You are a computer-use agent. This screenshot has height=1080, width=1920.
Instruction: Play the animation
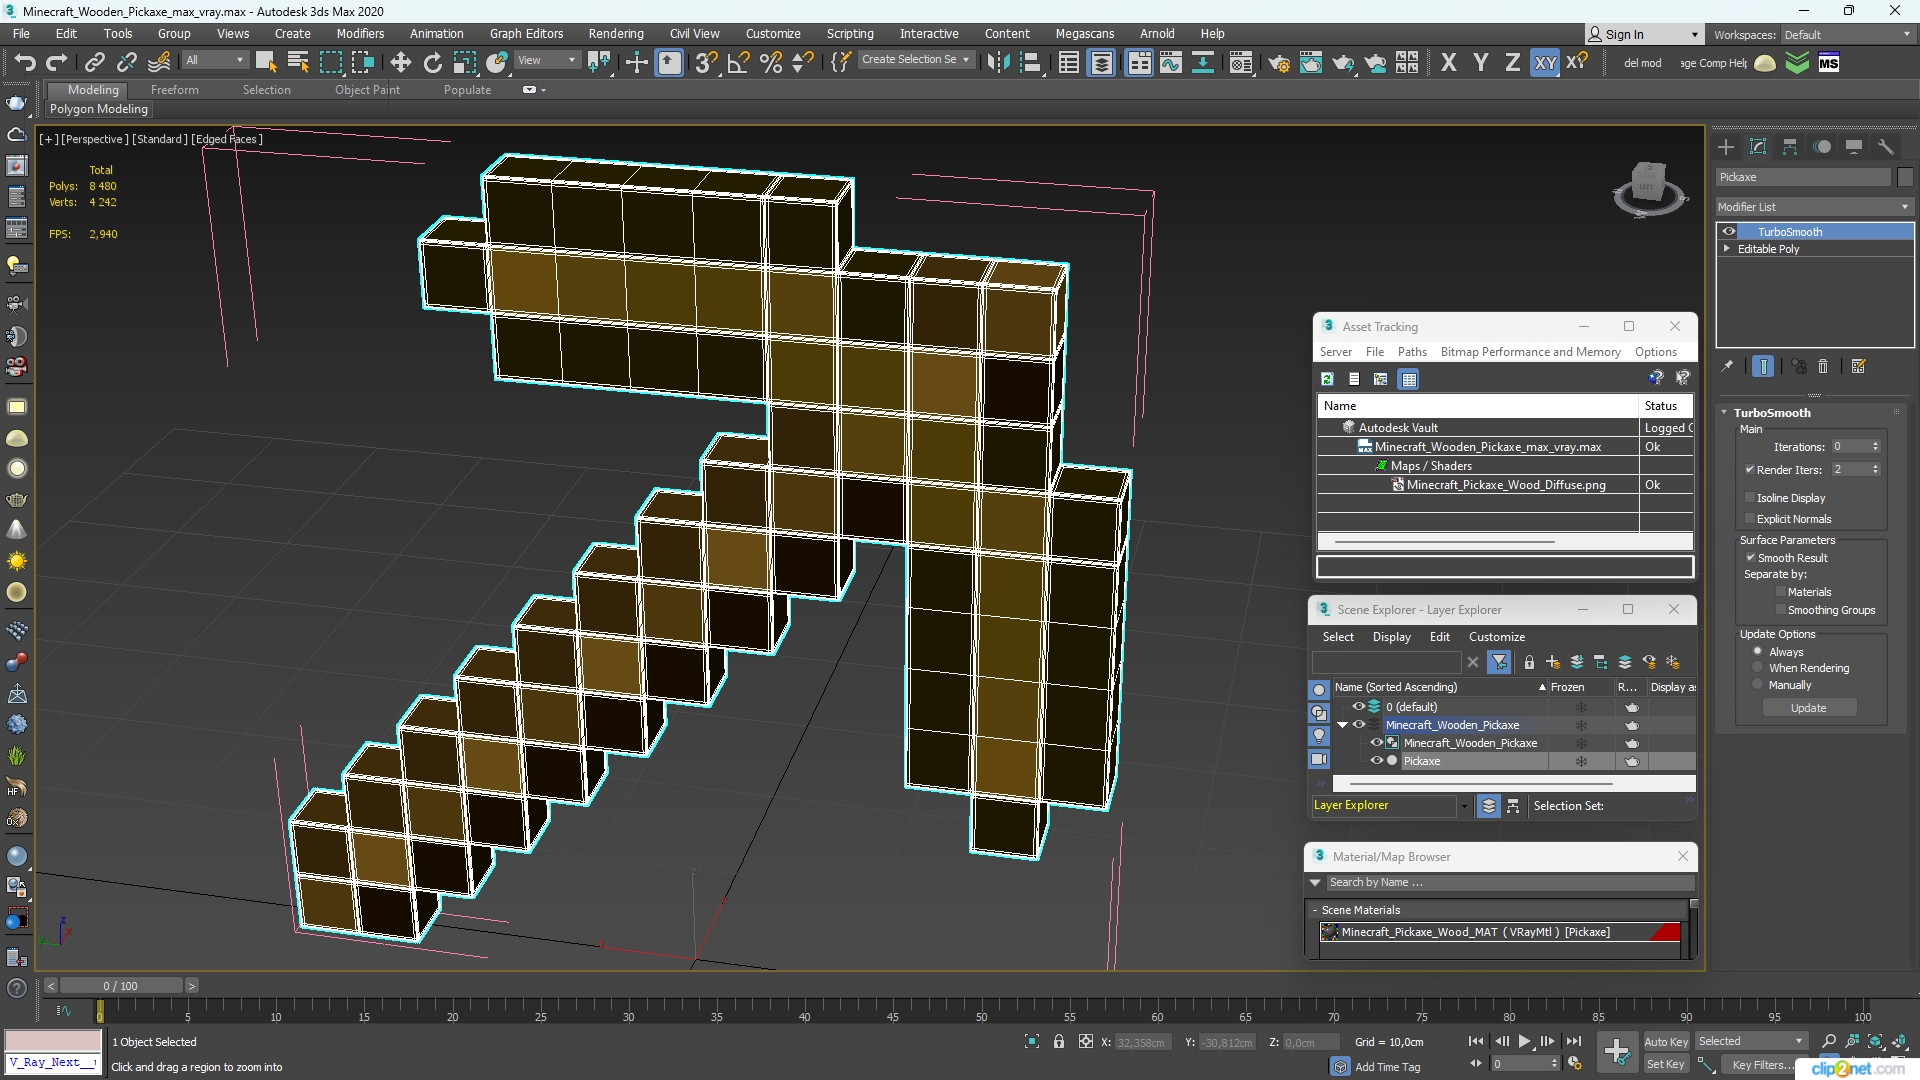click(1524, 1042)
